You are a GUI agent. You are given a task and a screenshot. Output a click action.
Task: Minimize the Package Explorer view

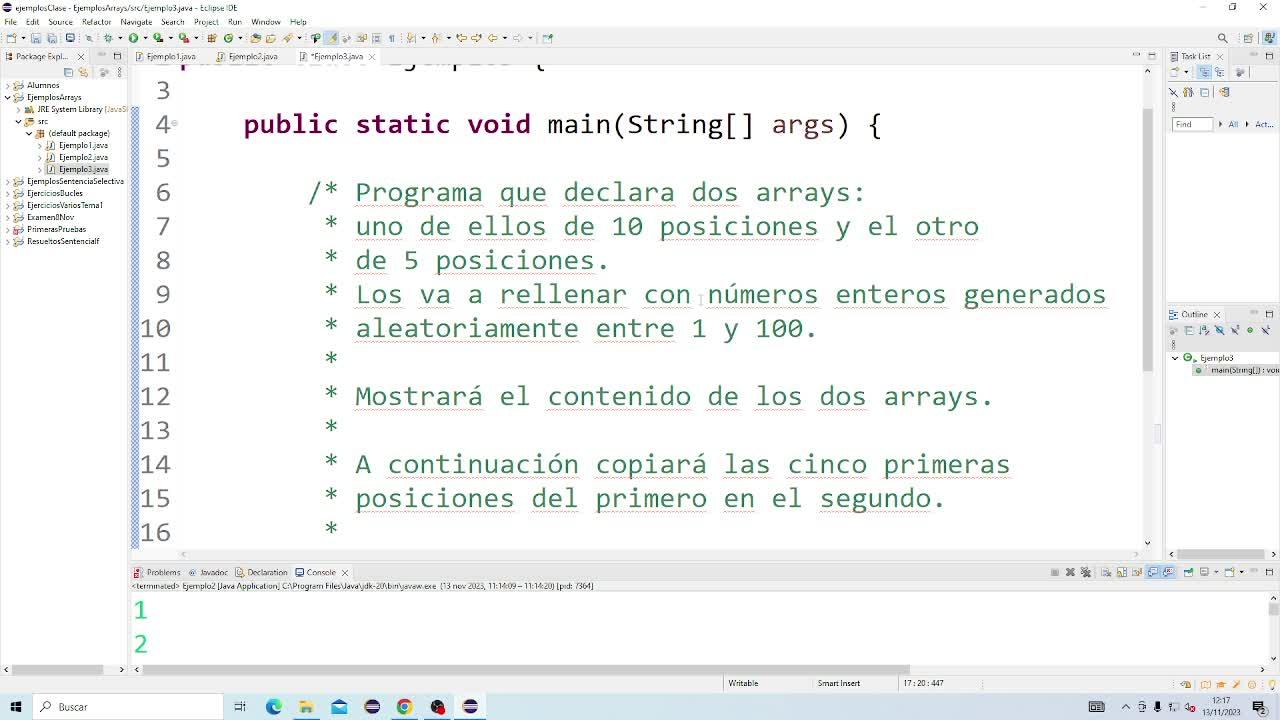click(104, 56)
